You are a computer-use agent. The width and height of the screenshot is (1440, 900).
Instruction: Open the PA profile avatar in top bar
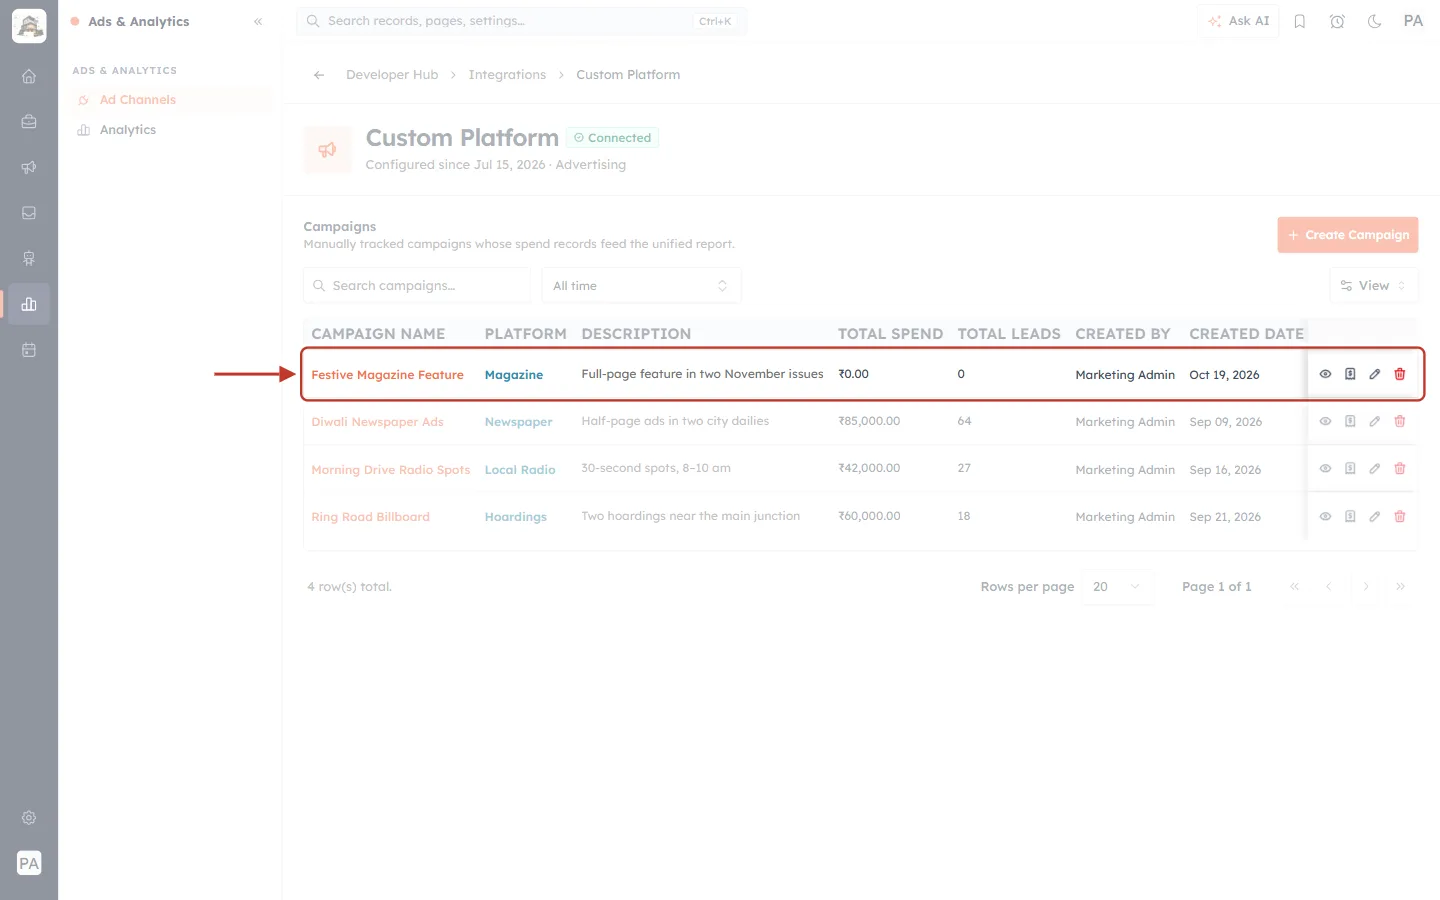point(1413,21)
